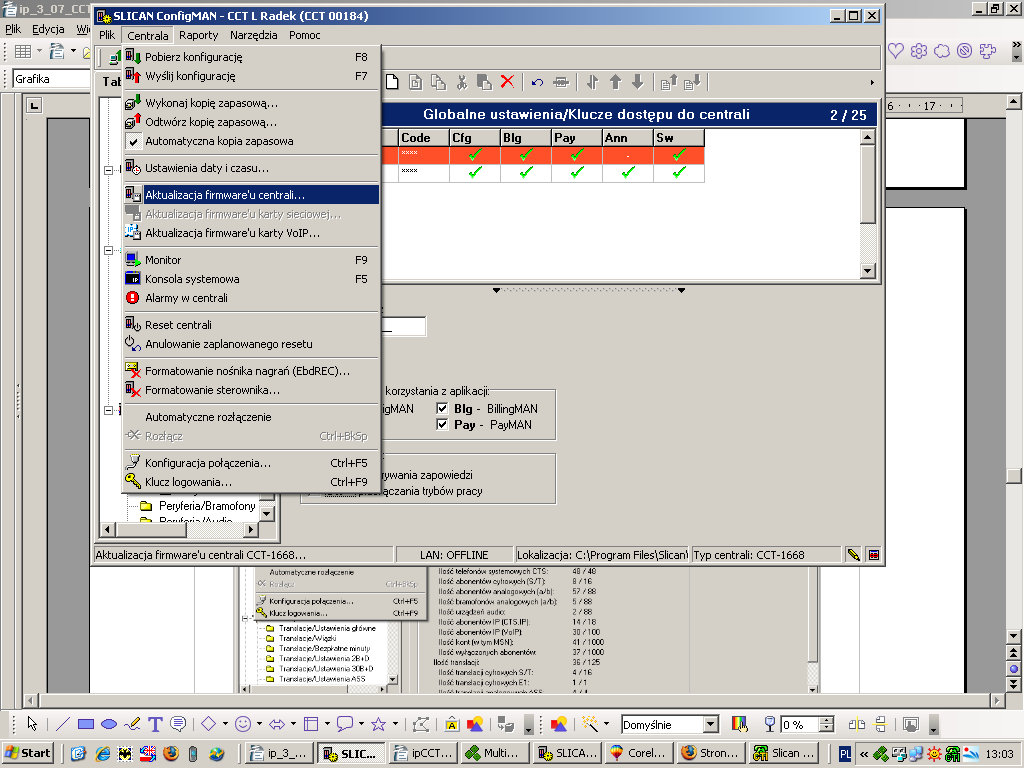Click Firefox quick launch icon
The image size is (1024, 768).
(x=171, y=753)
